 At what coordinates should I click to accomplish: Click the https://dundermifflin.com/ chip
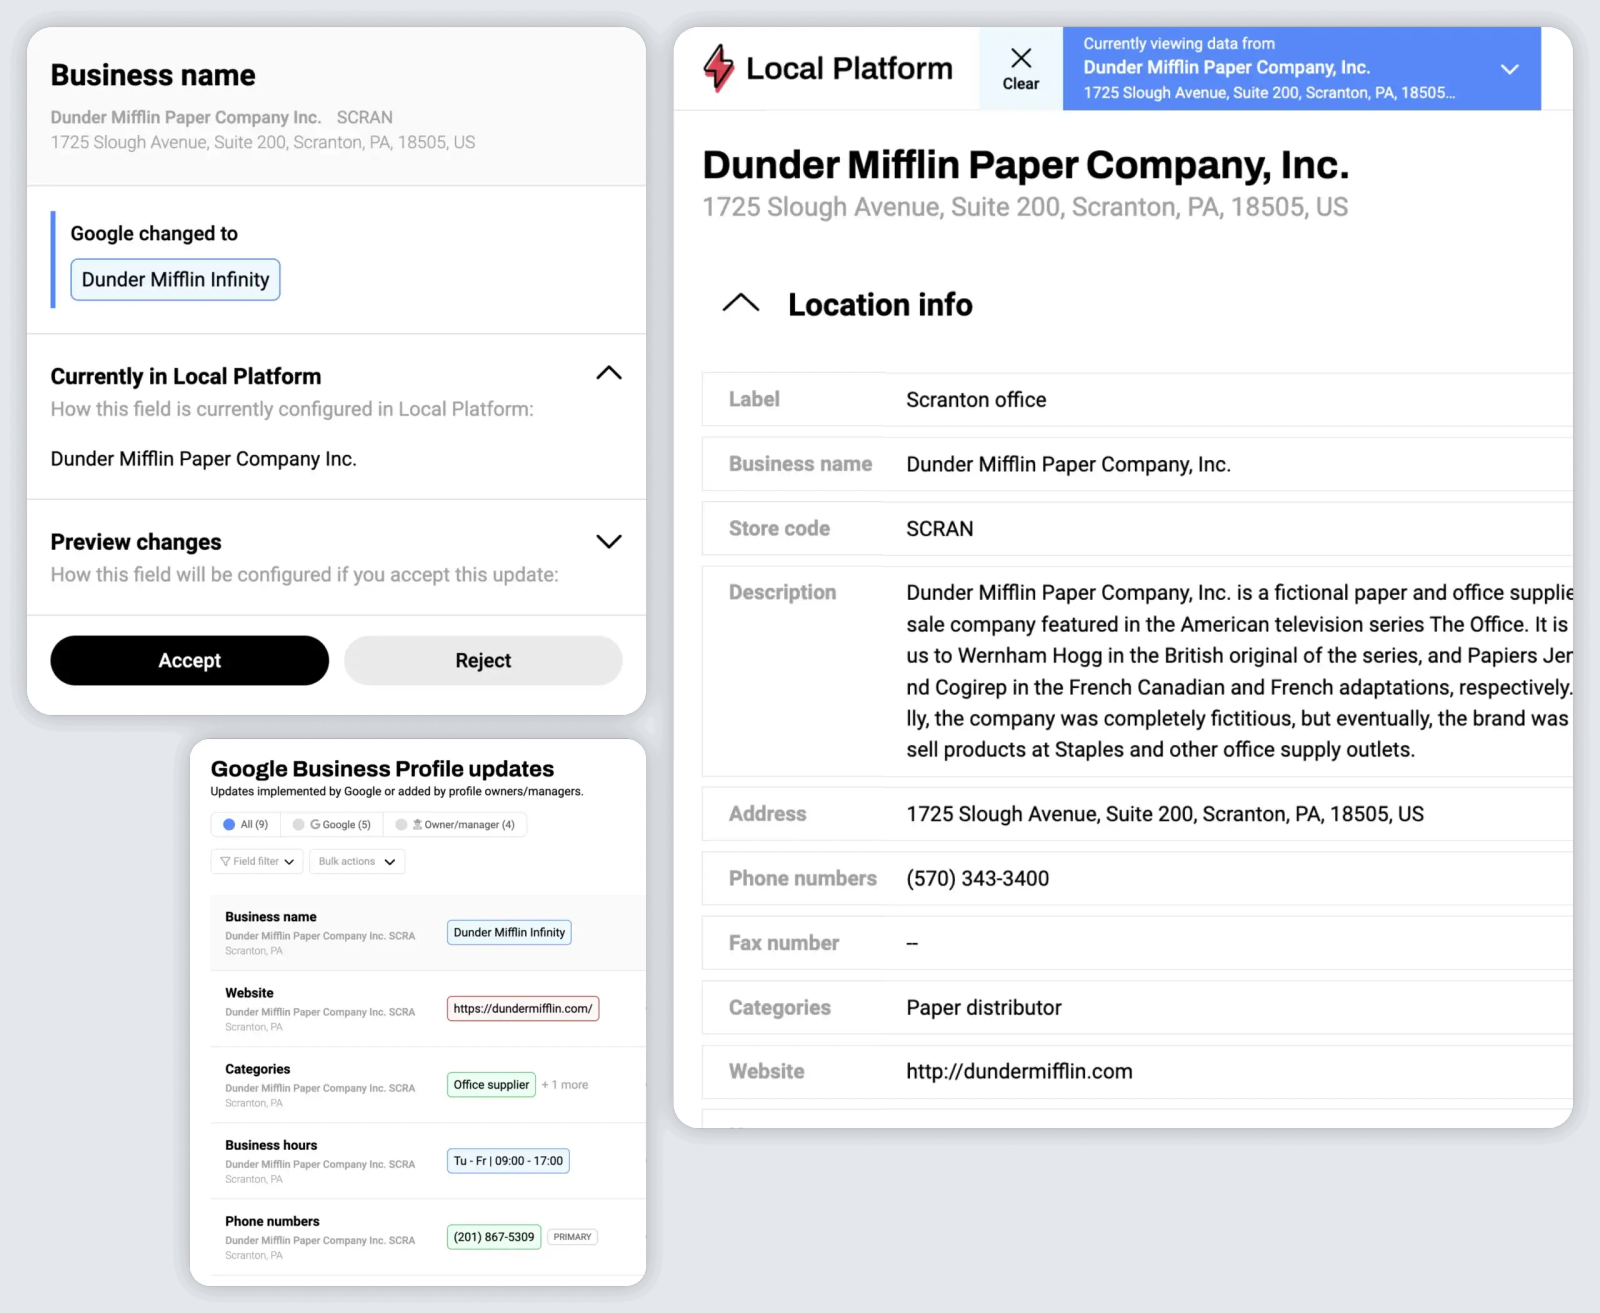(523, 1008)
